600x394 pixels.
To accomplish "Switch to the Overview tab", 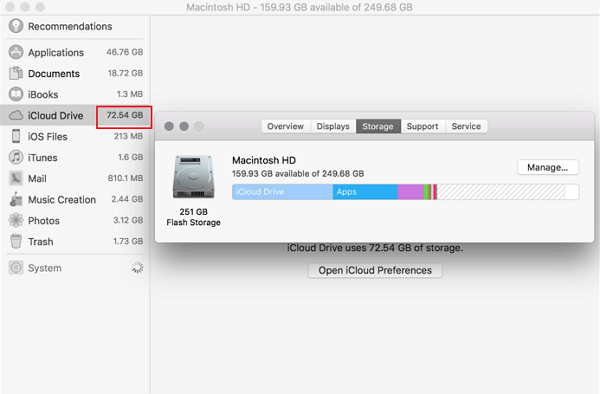I will coord(285,126).
